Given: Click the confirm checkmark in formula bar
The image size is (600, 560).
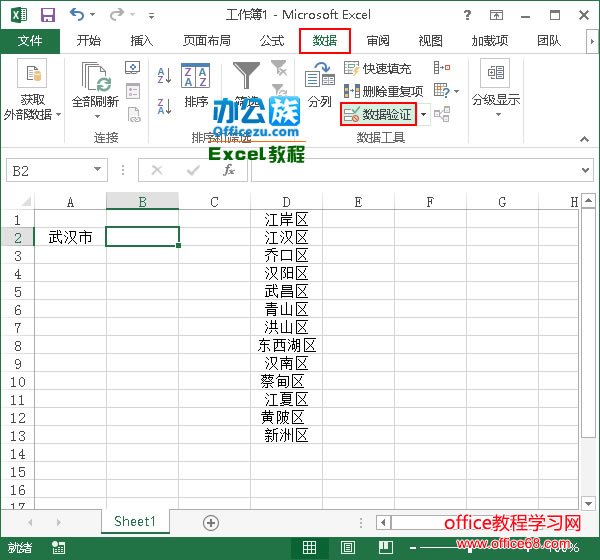Looking at the screenshot, I should [193, 170].
